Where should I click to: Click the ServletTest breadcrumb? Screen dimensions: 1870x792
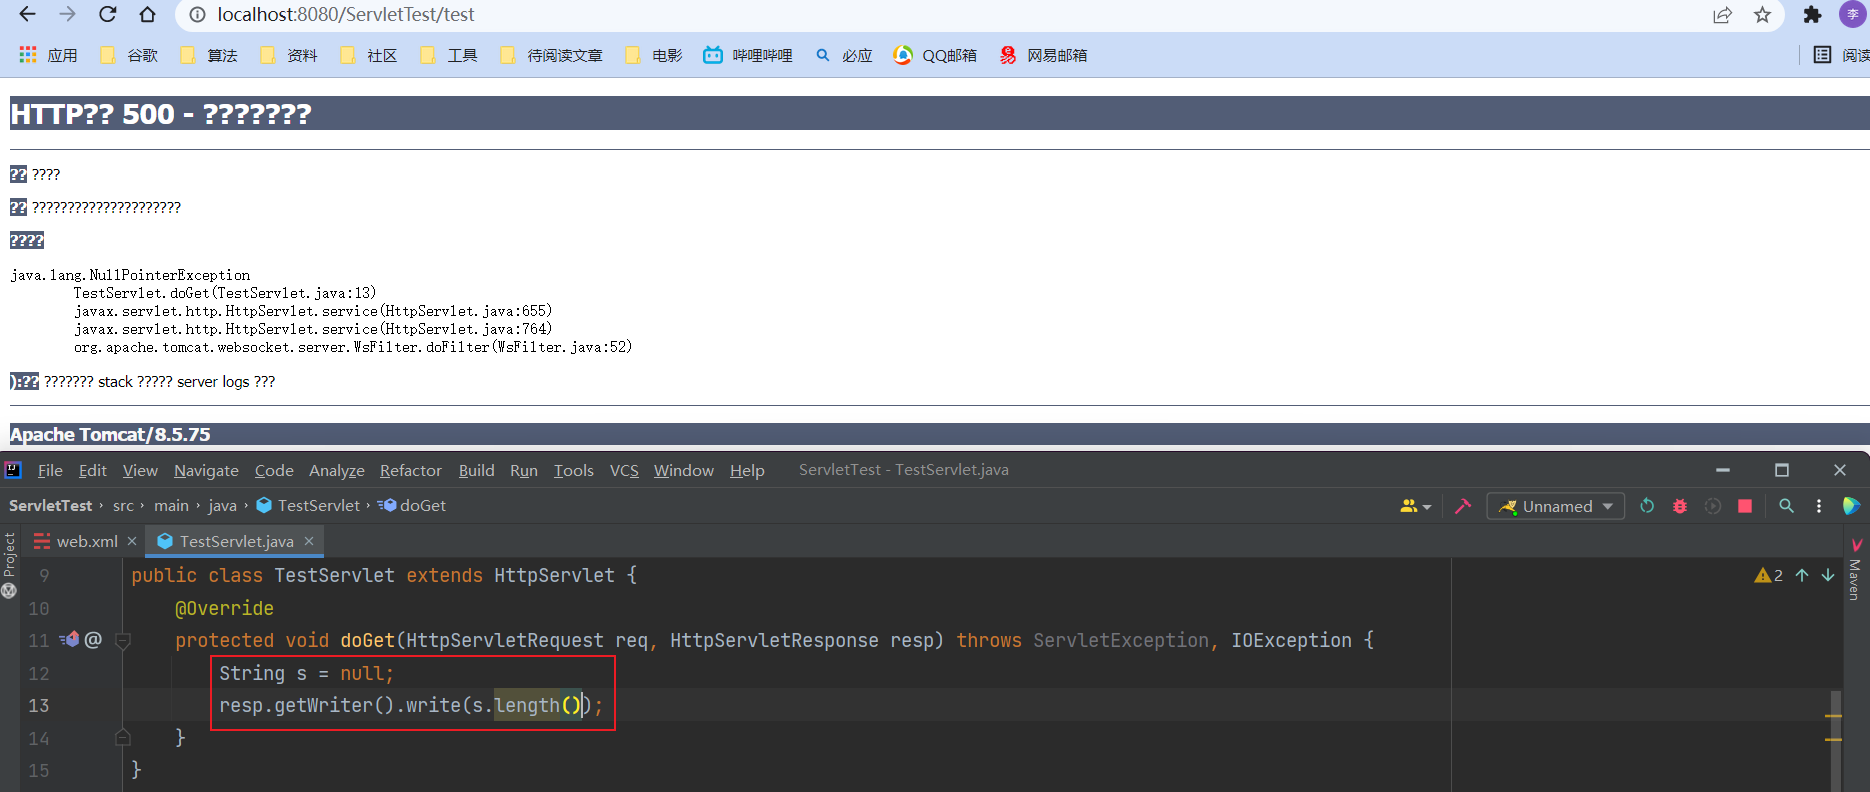(x=51, y=506)
